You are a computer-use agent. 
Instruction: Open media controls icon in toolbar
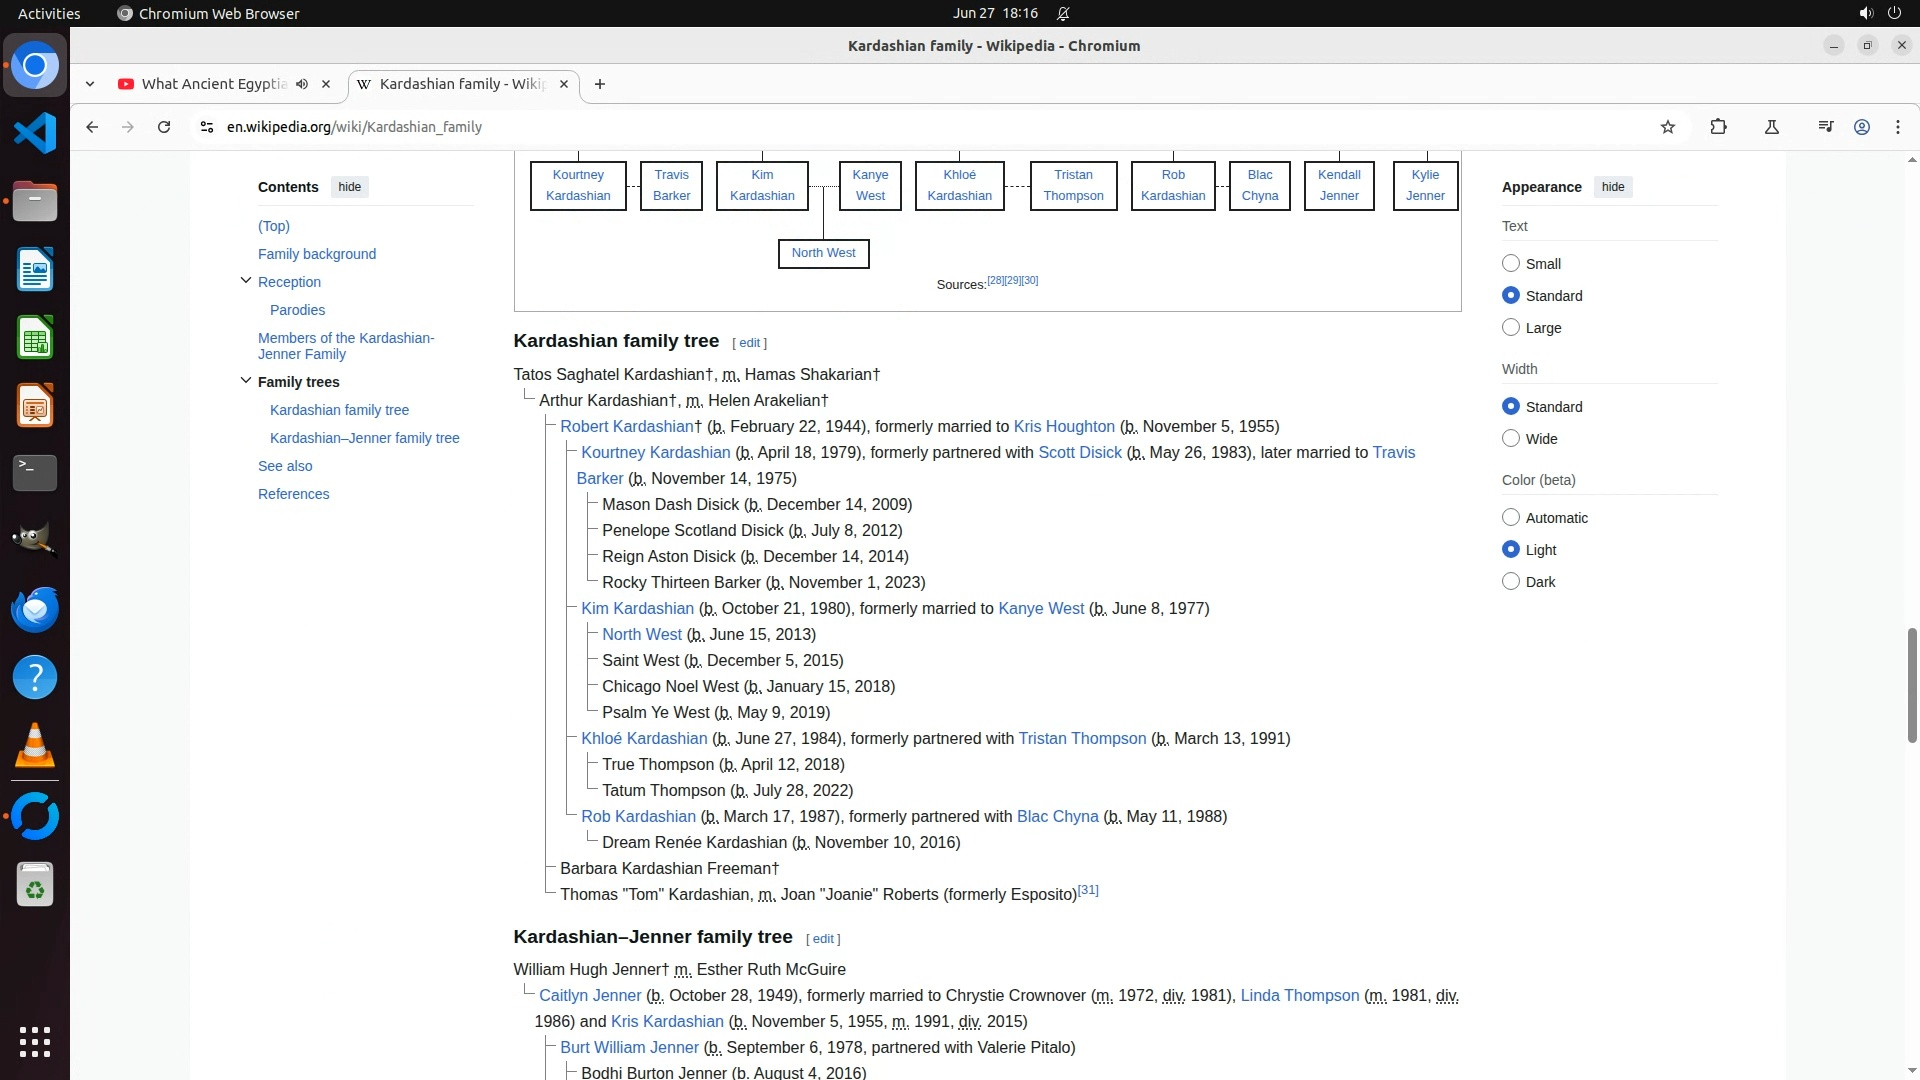pos(1825,127)
